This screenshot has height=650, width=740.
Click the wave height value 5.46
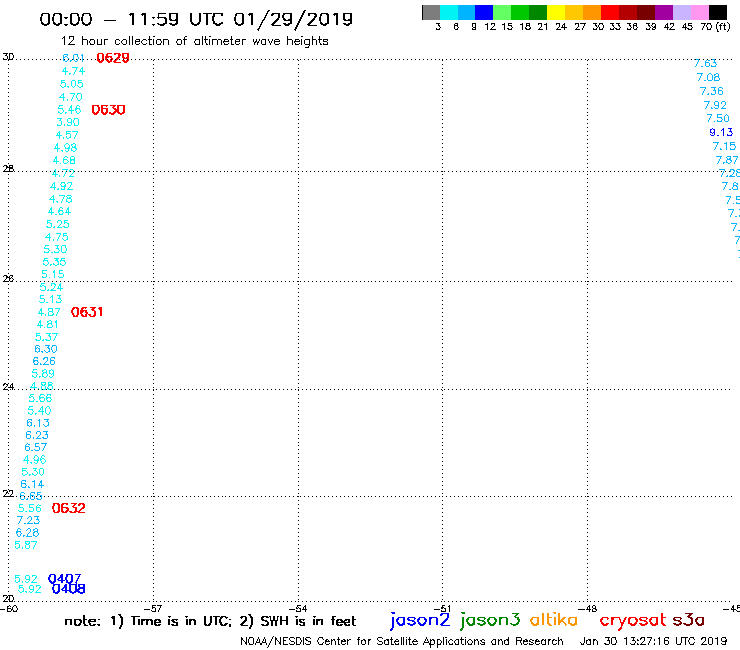pos(69,110)
